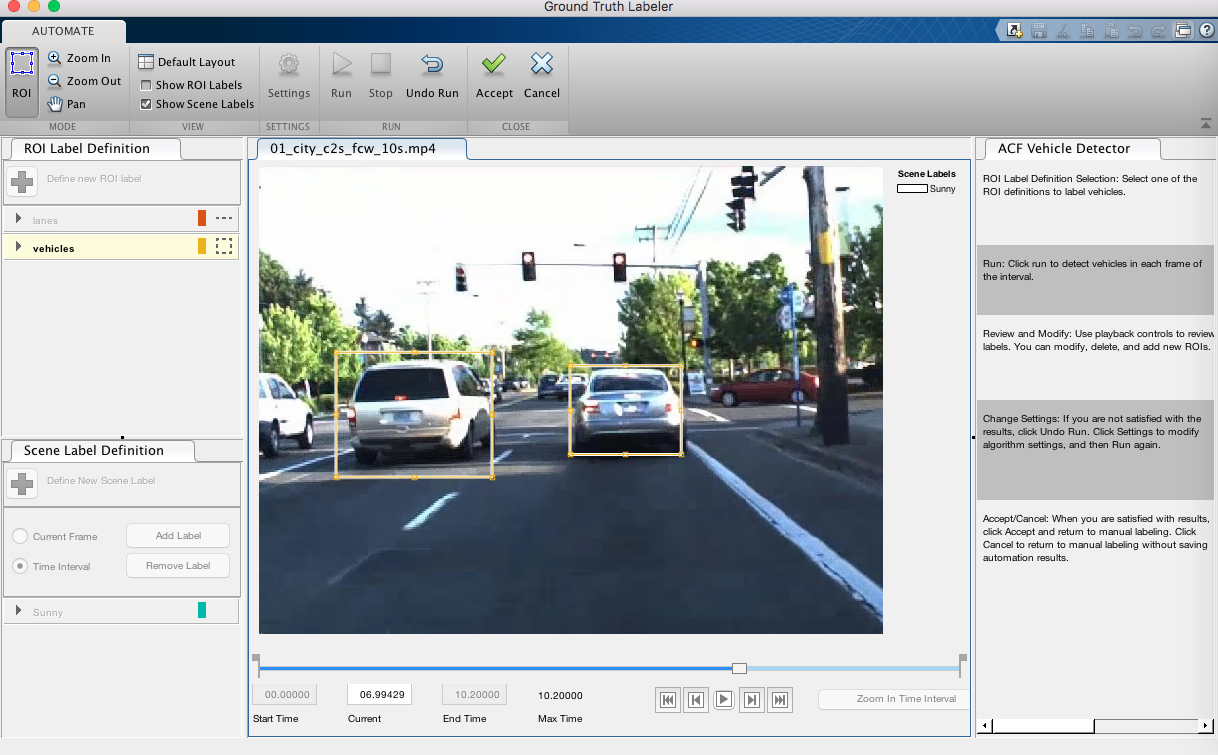1218x755 pixels.
Task: Select the Pan hand tool
Action: click(55, 104)
